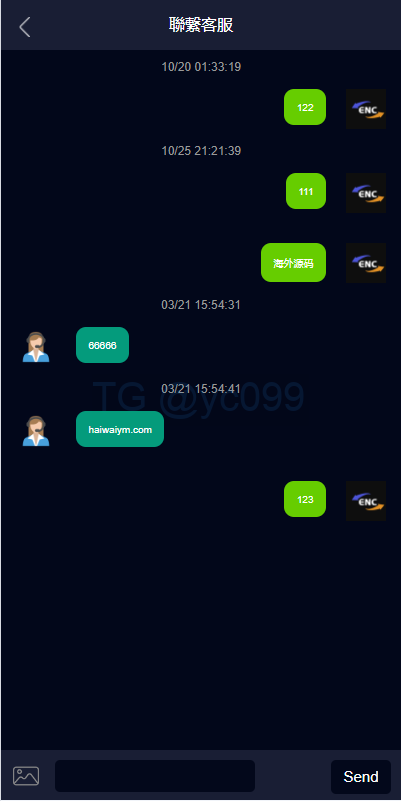Select the 海外源码 message bubble
401x801 pixels.
[x=293, y=263]
